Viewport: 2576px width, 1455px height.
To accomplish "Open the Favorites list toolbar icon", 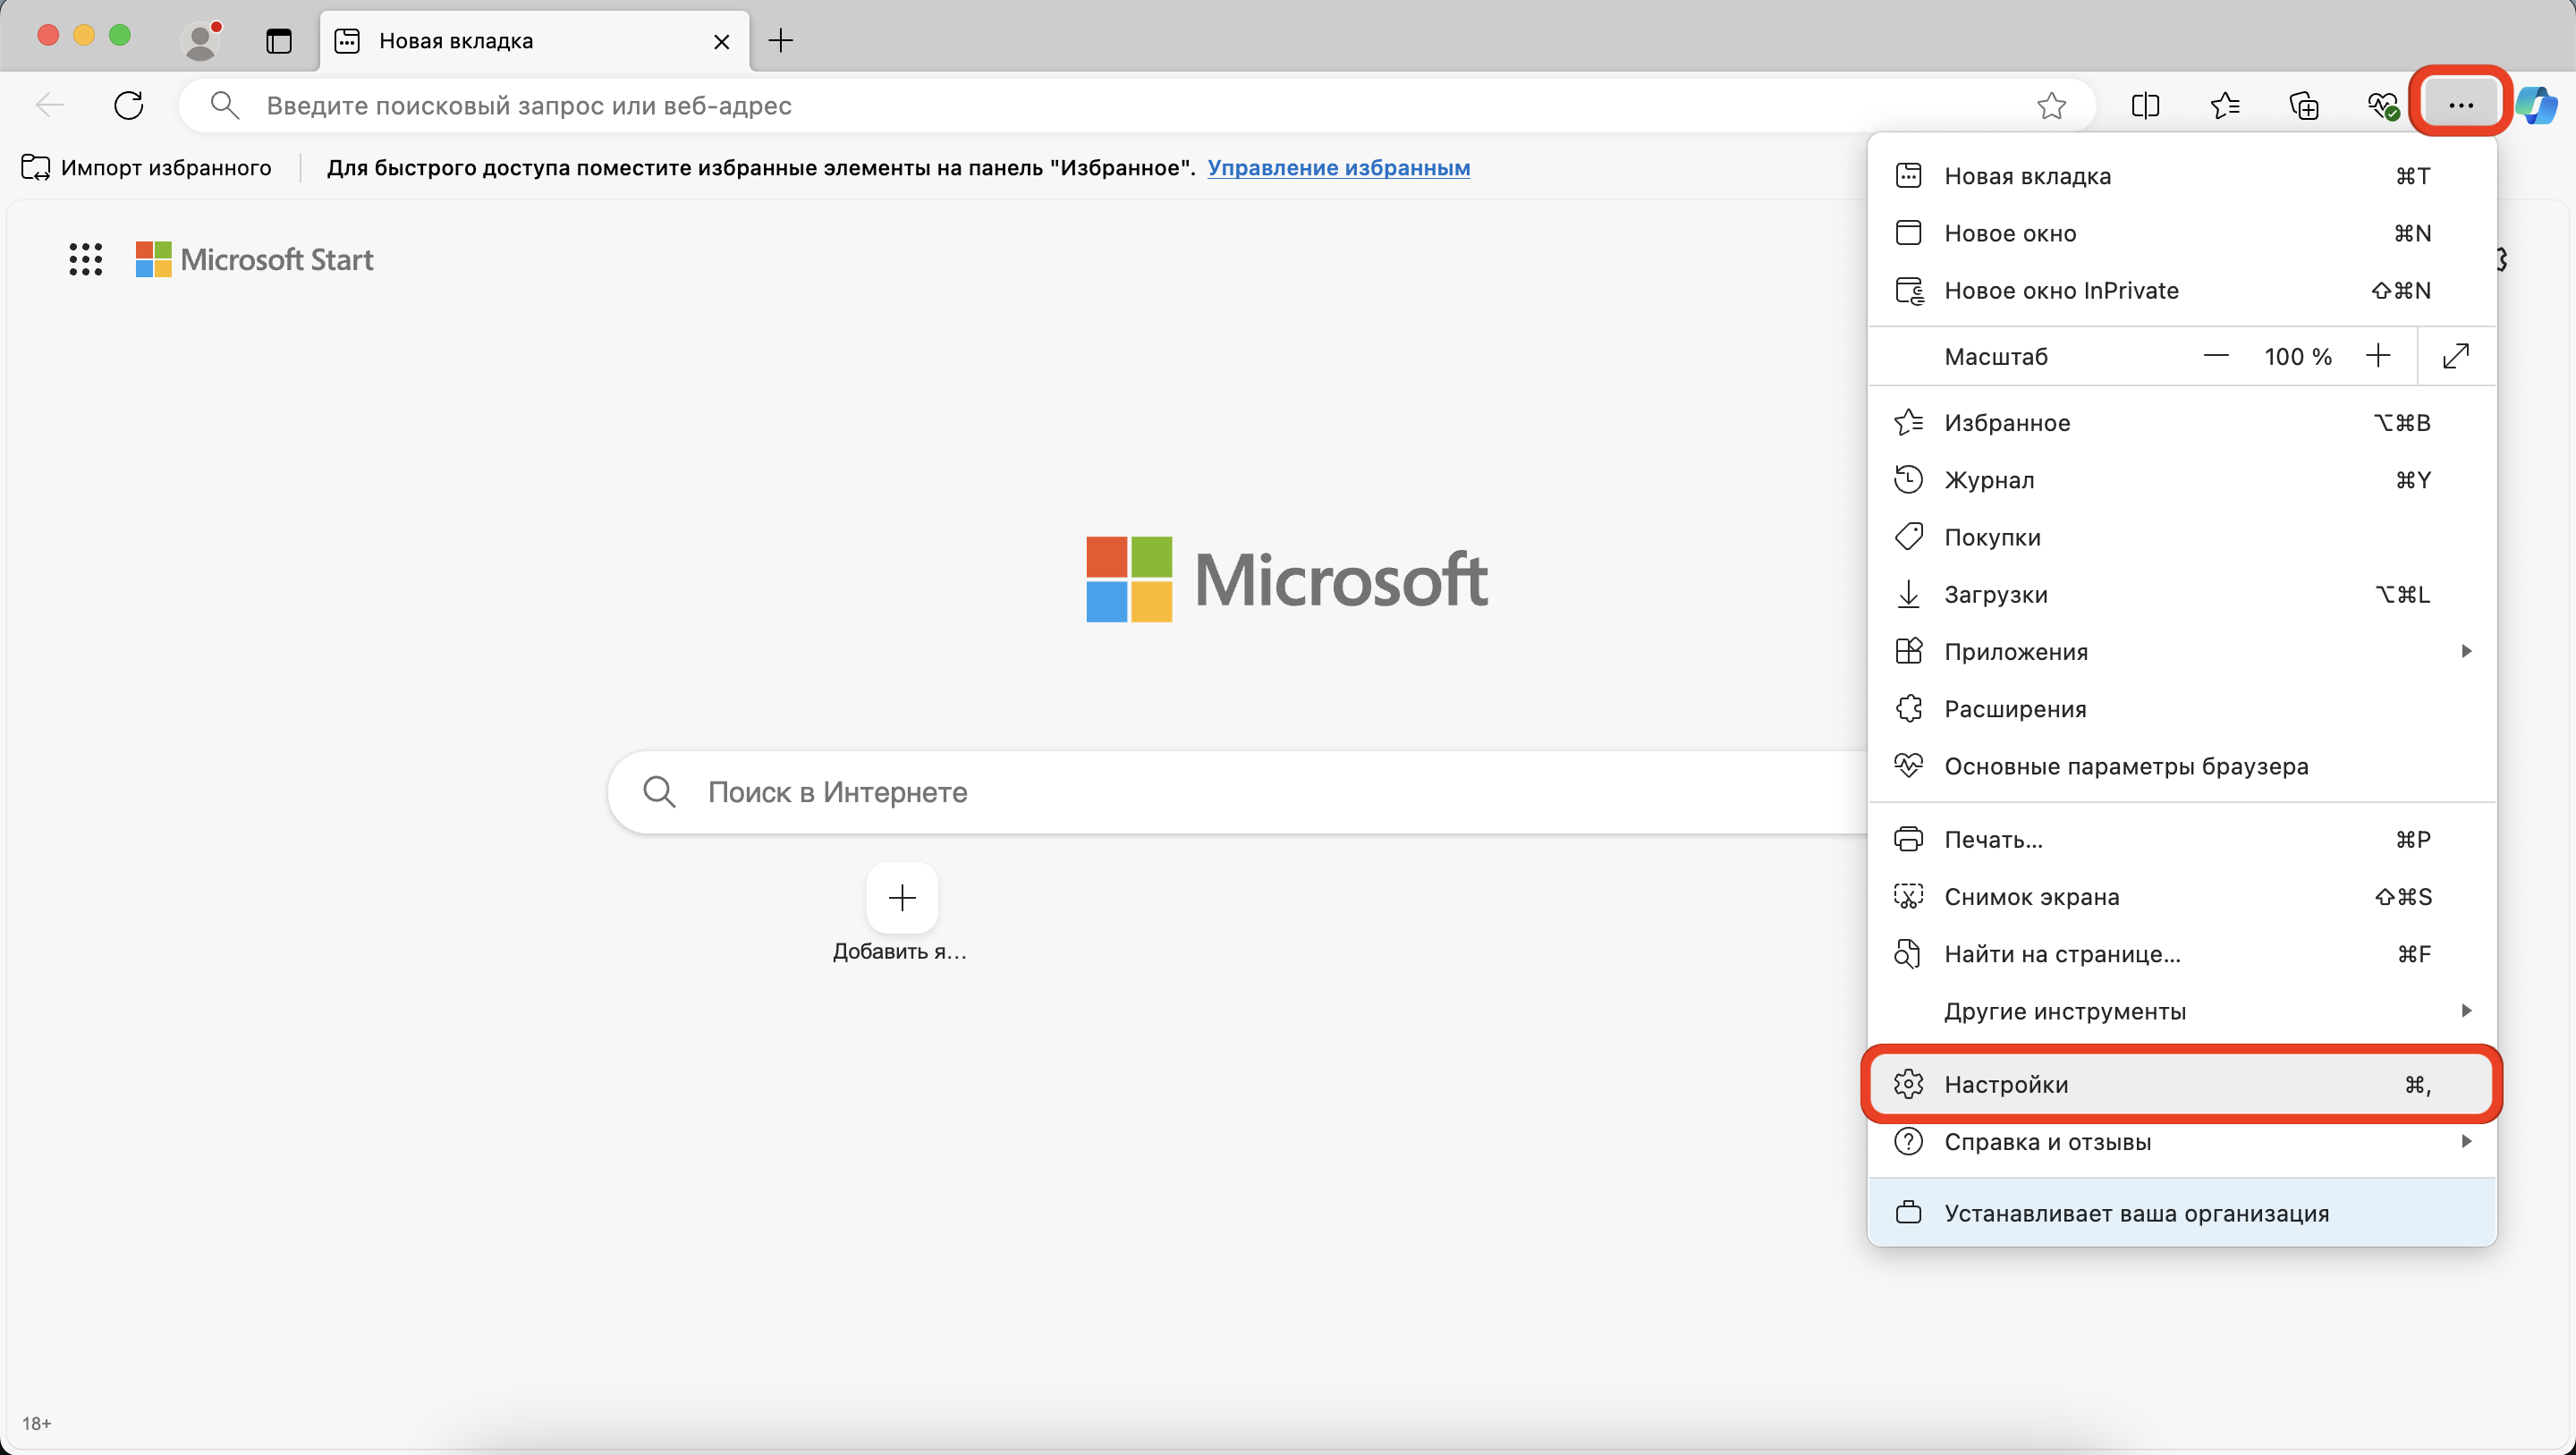I will tap(2225, 105).
